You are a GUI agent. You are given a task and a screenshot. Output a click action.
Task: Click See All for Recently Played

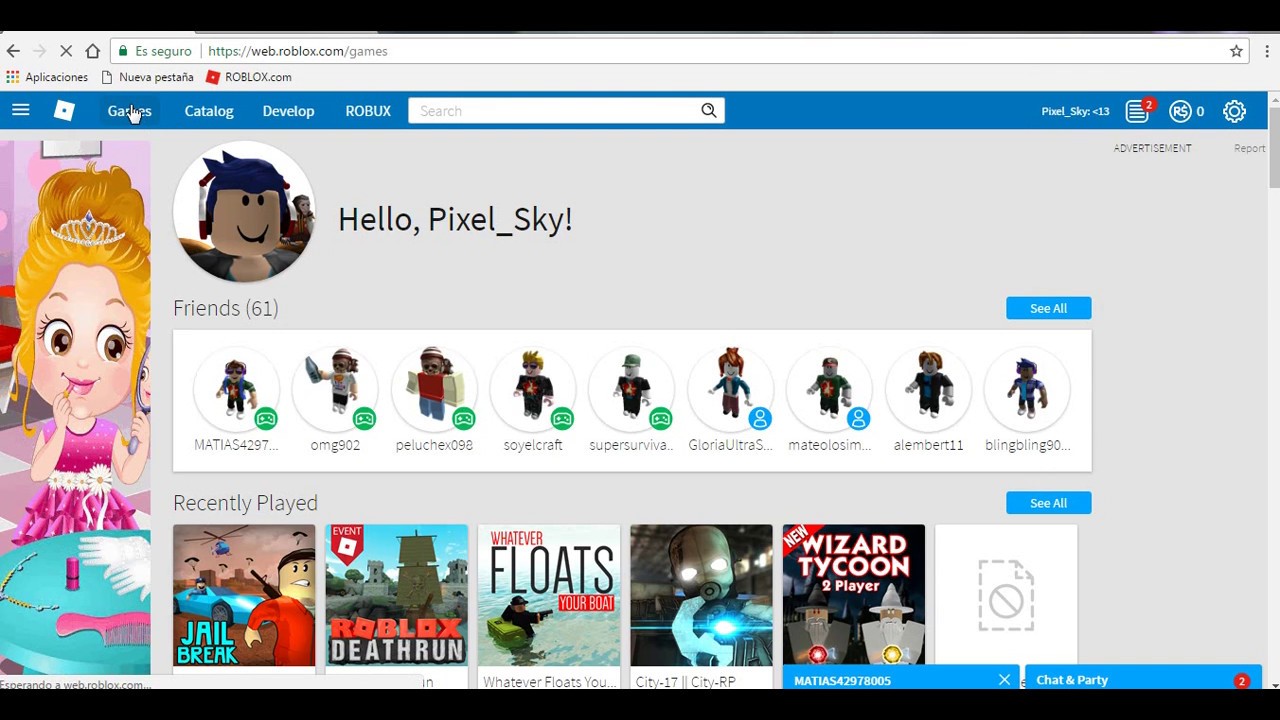click(x=1048, y=503)
